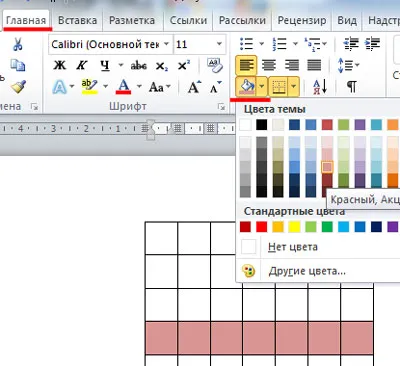
Task: Click the Sort А-Я icon
Action: point(319,87)
